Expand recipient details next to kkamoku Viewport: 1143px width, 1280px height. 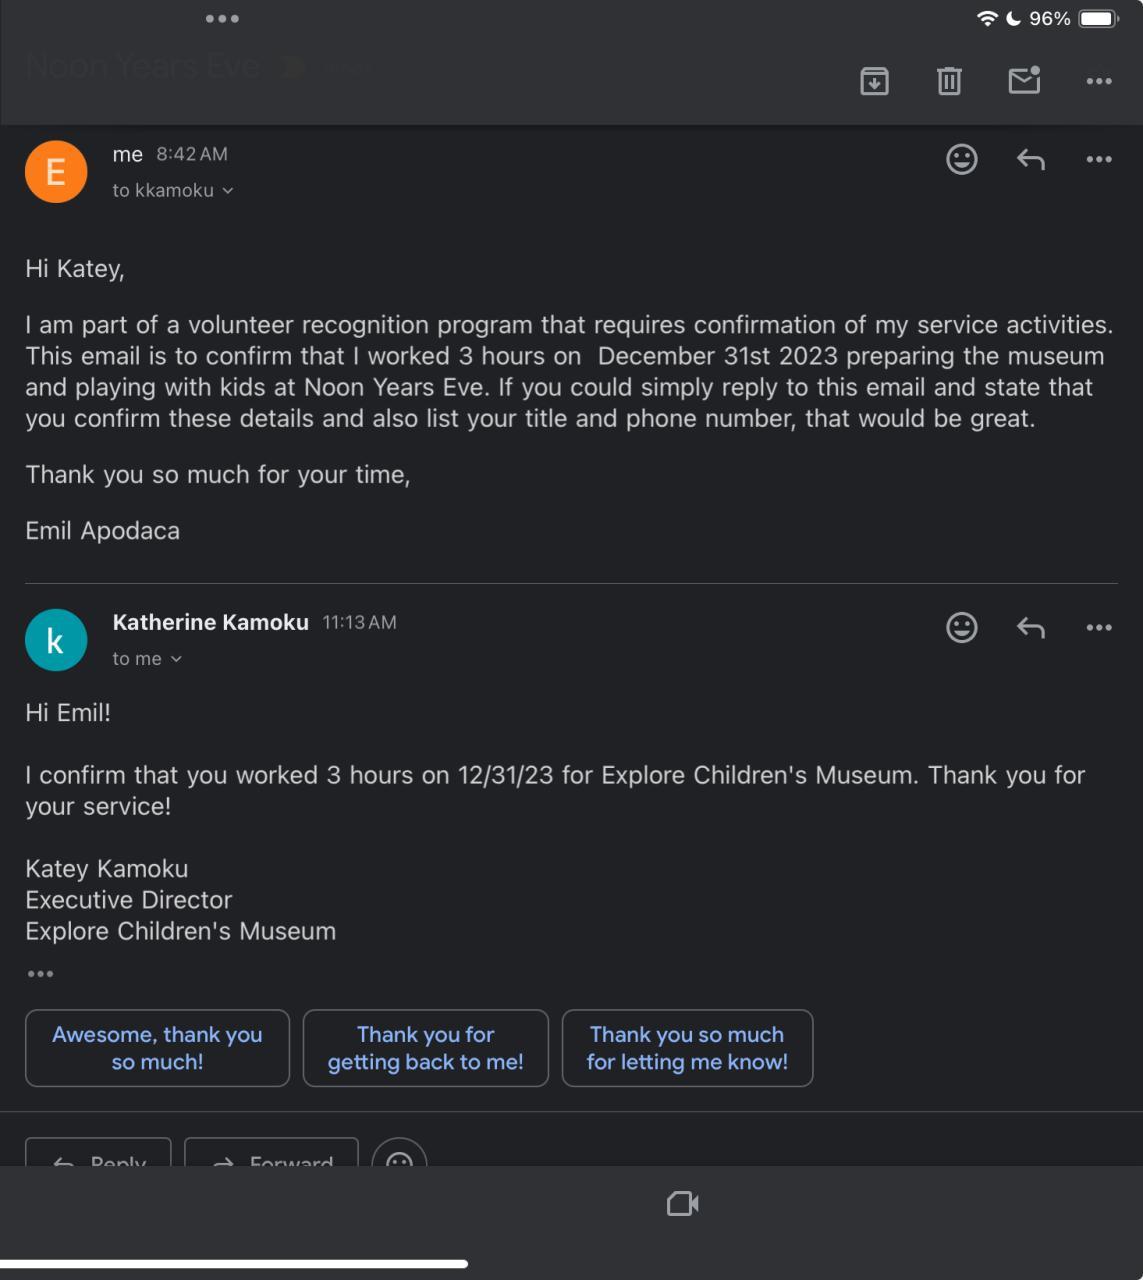coord(228,191)
